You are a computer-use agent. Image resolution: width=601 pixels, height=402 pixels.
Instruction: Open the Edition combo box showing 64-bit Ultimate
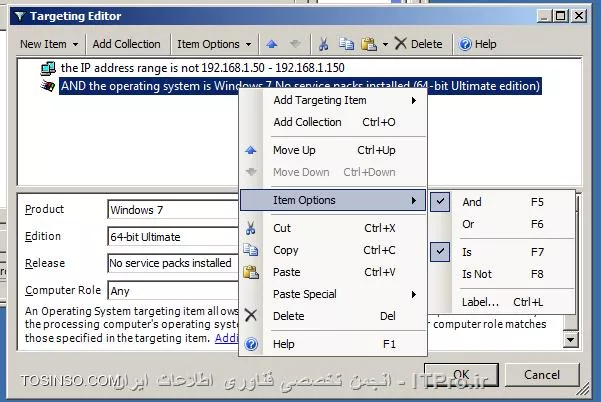tap(173, 237)
